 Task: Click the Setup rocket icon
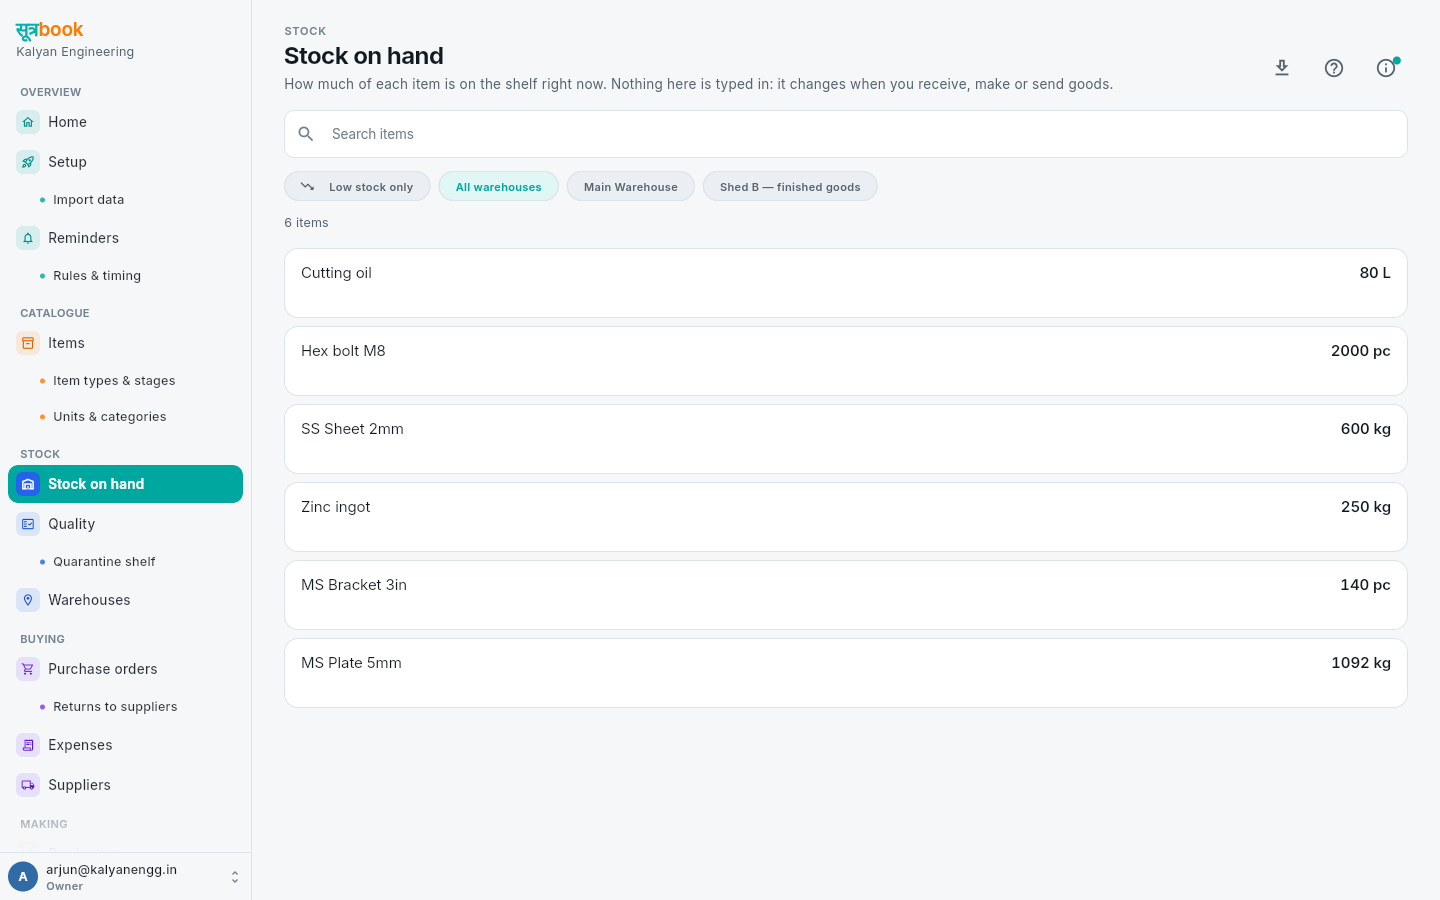click(x=28, y=162)
